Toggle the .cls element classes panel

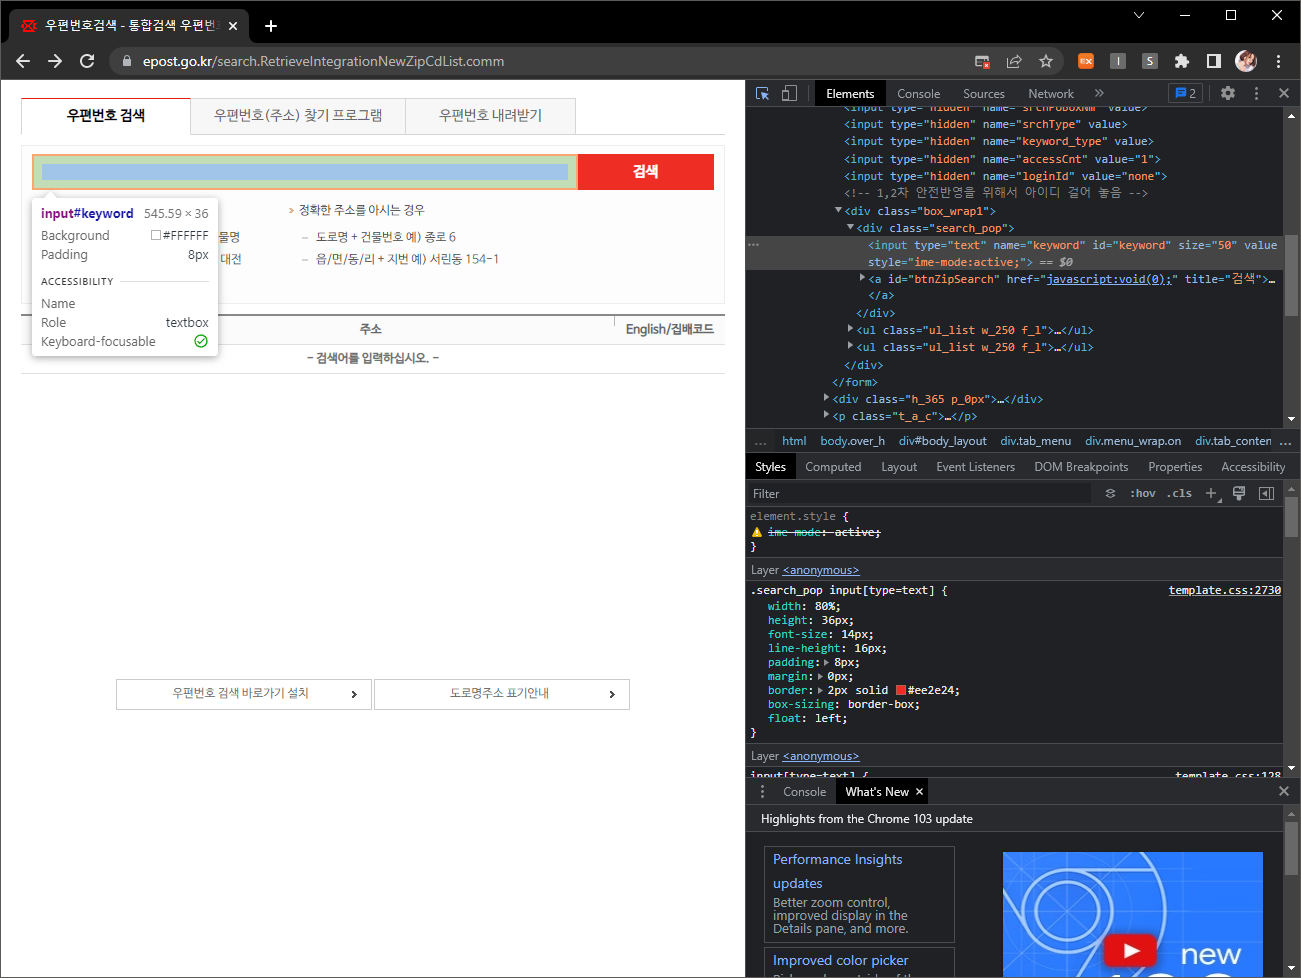point(1179,493)
